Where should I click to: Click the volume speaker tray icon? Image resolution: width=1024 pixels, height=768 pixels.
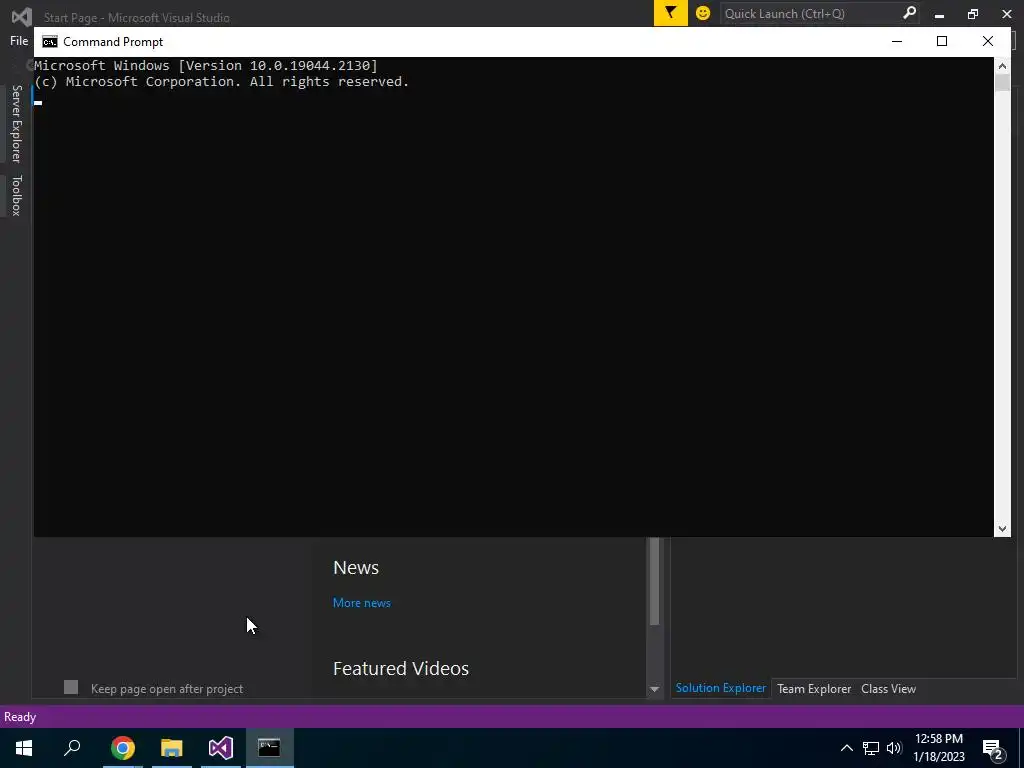894,748
